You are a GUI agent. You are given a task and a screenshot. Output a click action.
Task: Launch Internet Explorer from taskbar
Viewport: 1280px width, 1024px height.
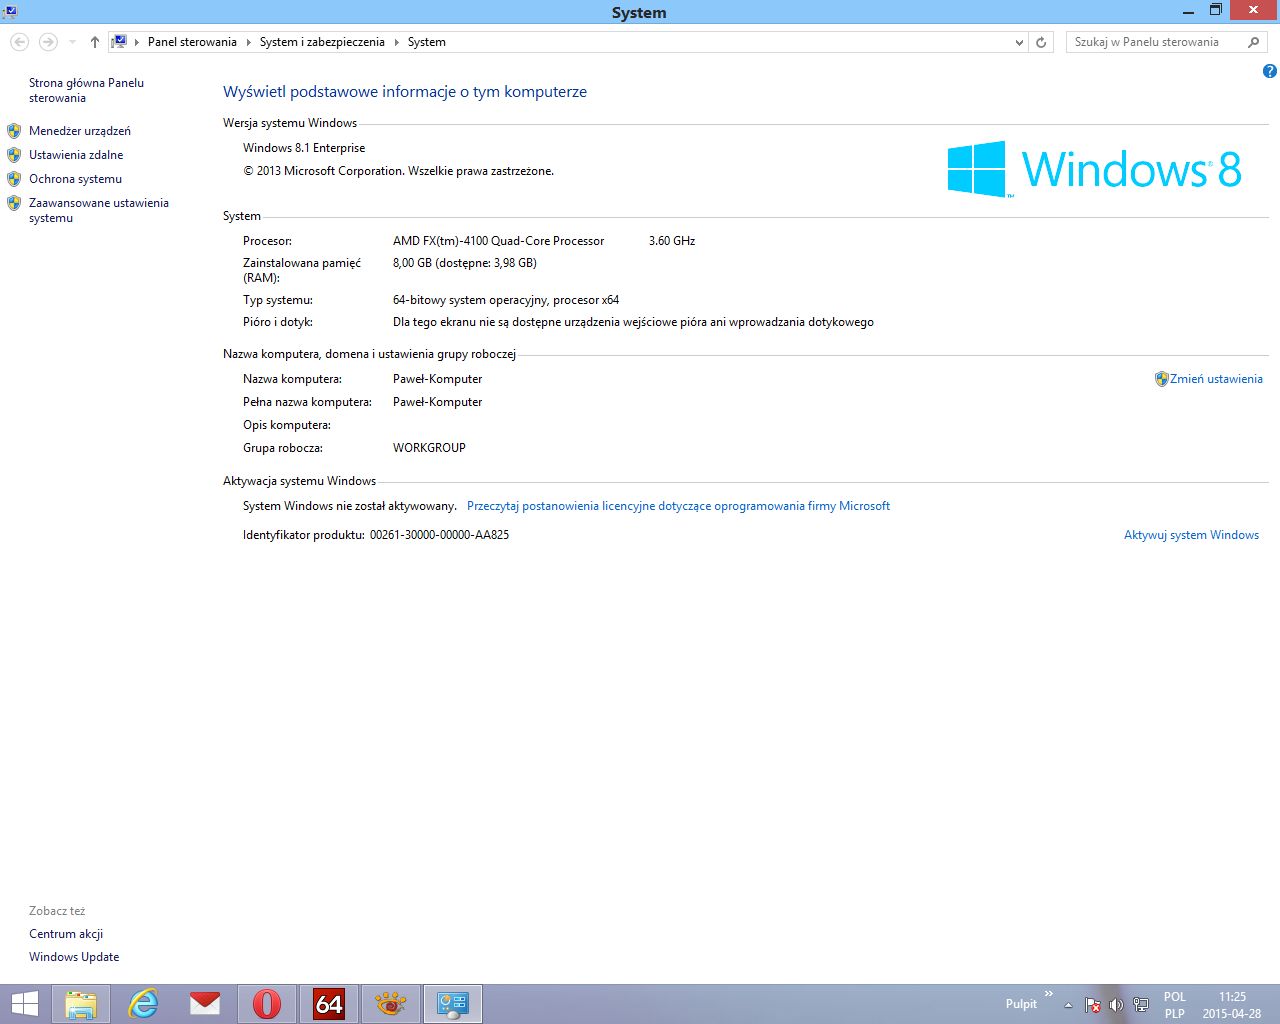pyautogui.click(x=143, y=1004)
